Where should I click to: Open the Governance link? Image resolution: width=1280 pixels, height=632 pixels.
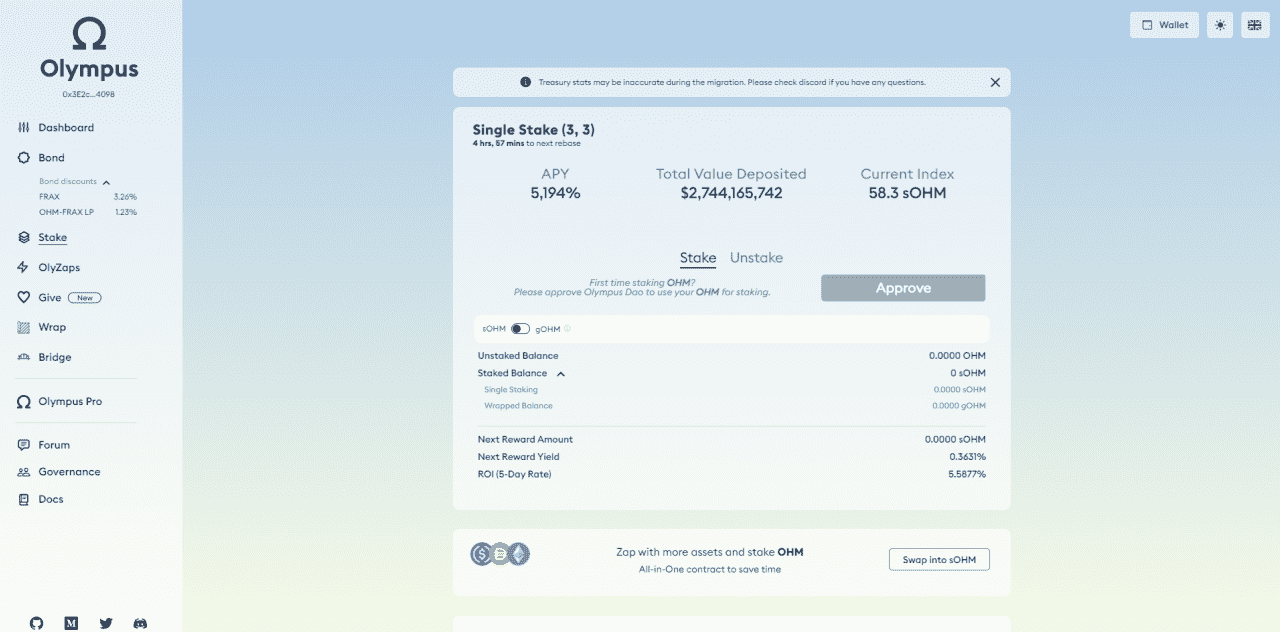coord(69,472)
